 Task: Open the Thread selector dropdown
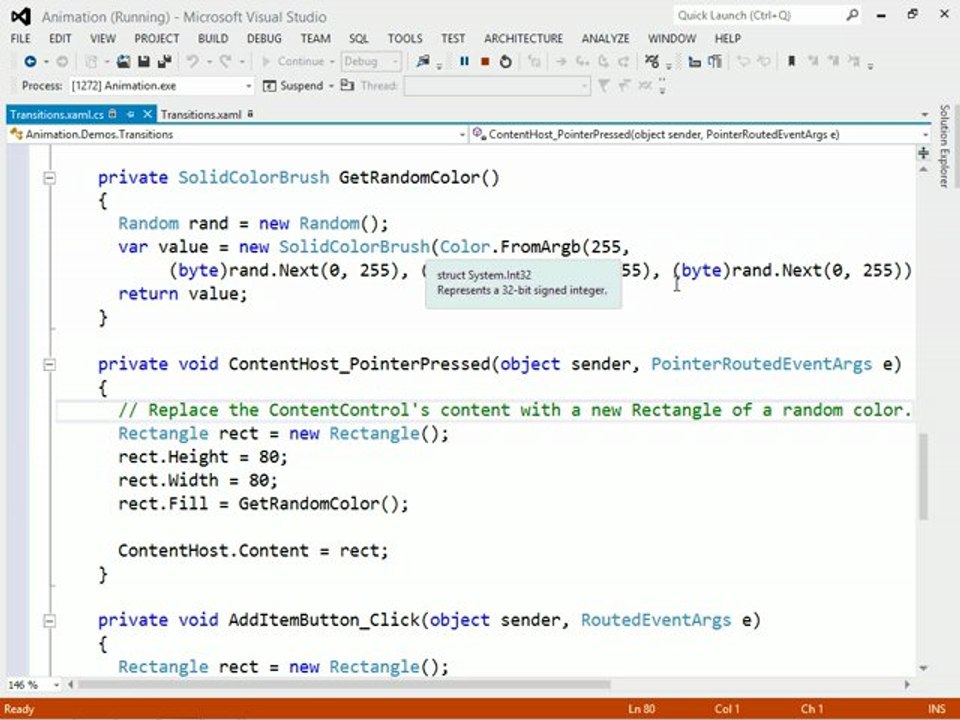coord(583,86)
